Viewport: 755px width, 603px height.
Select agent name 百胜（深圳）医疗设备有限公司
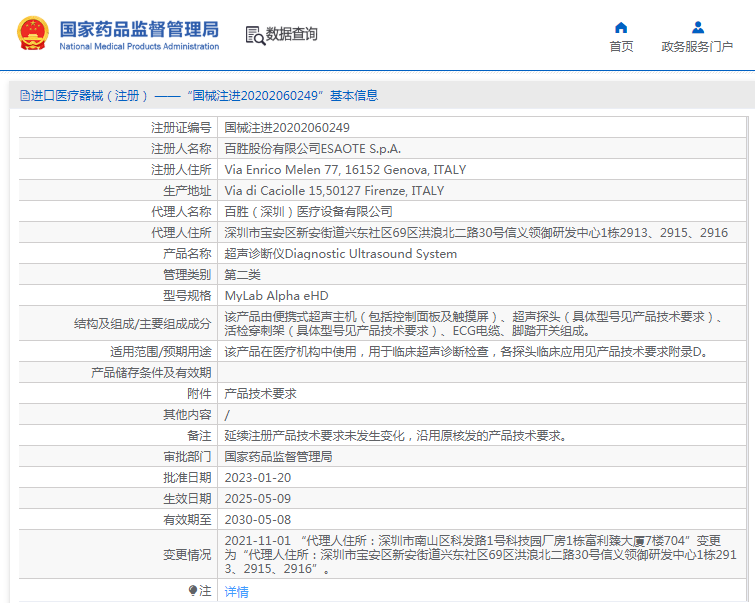click(x=308, y=211)
